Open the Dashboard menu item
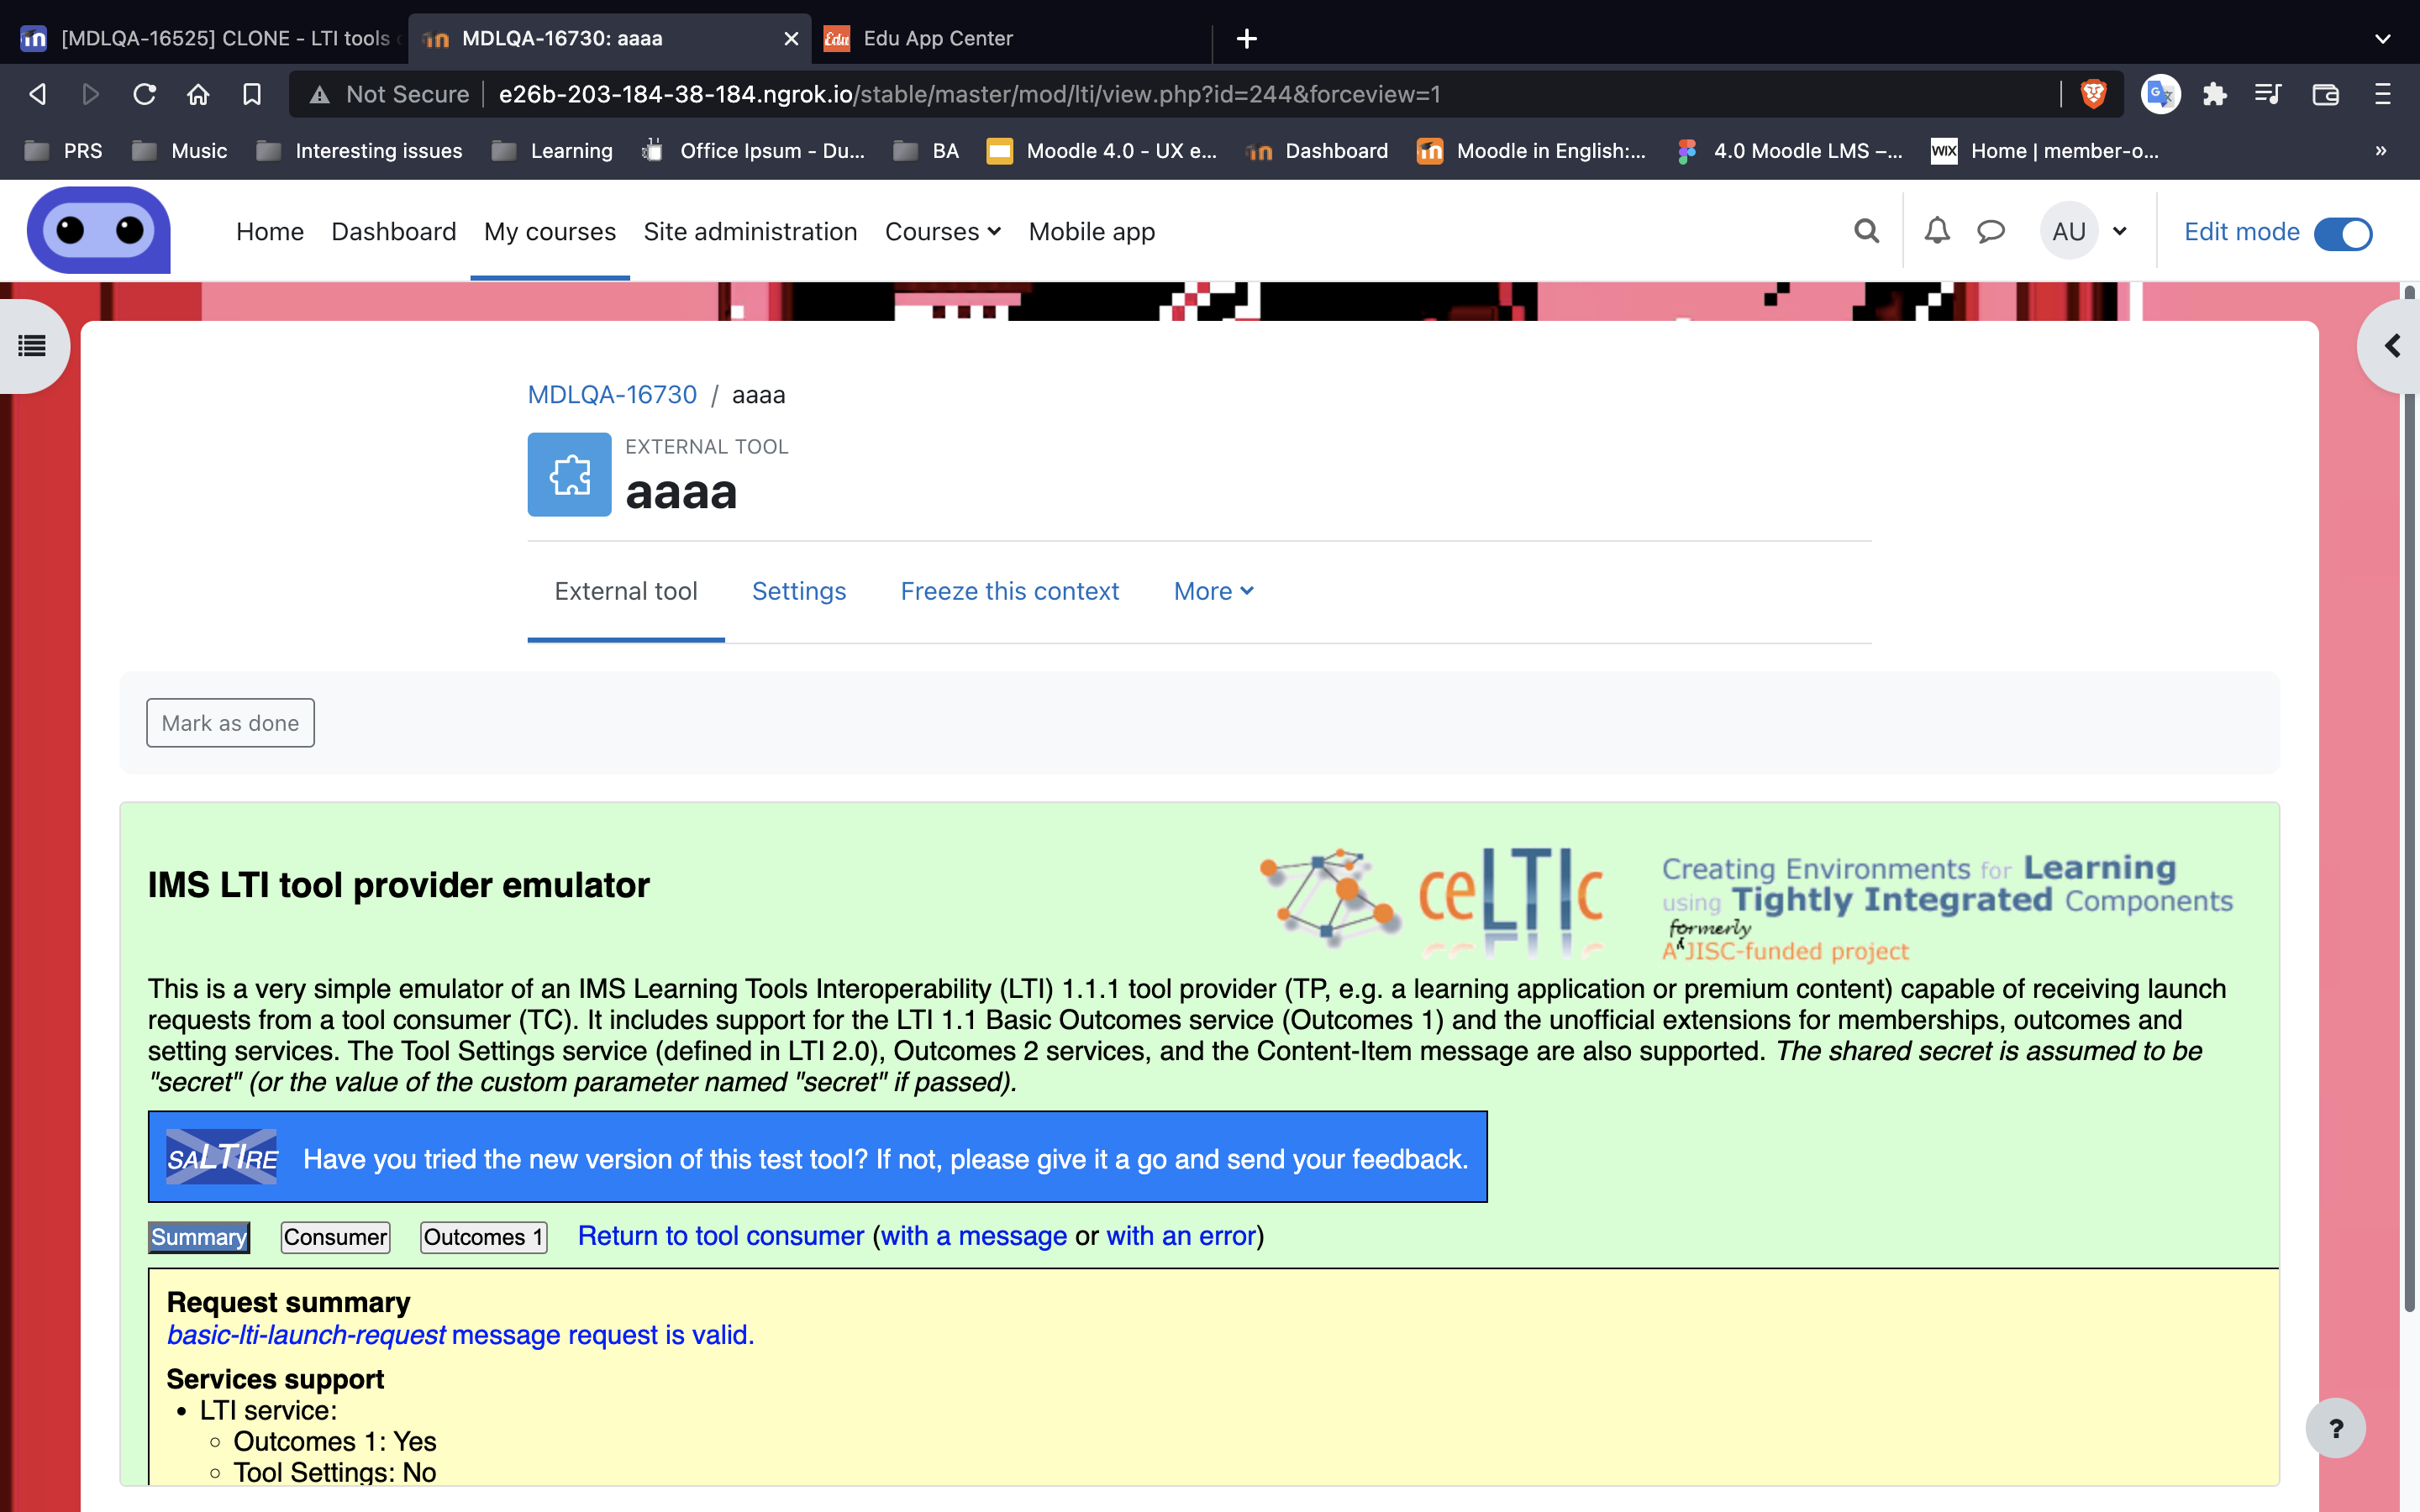 point(393,231)
